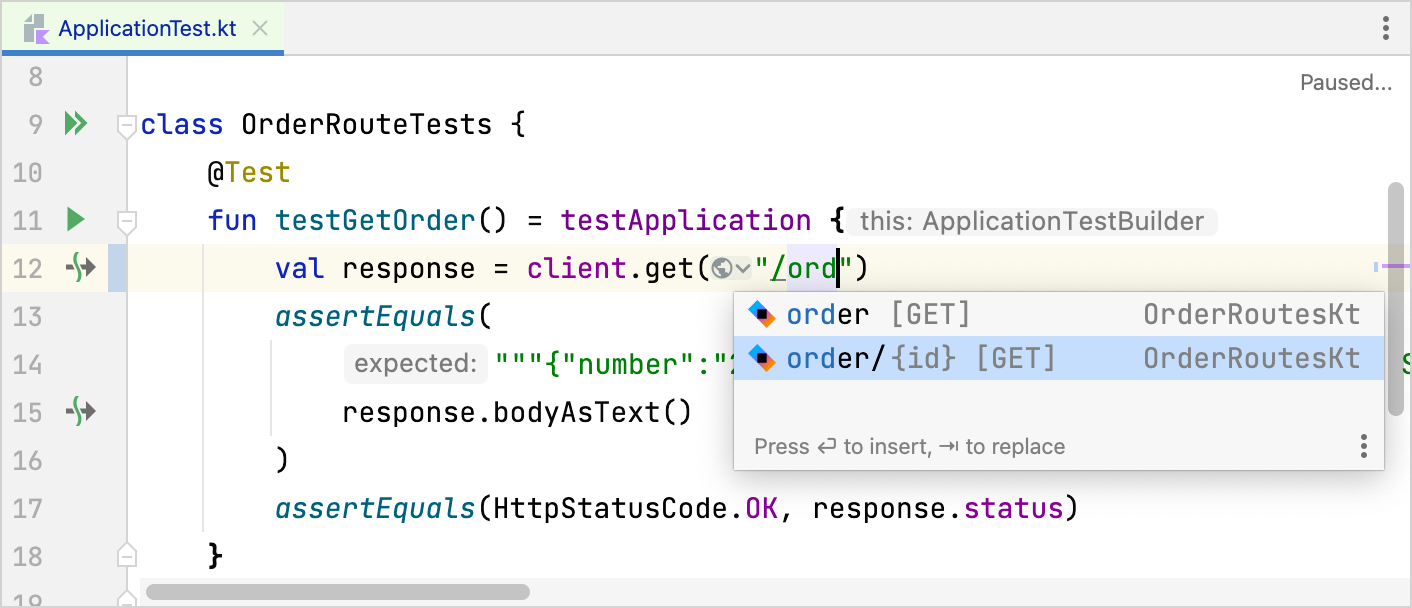Click the suspend call icon on line 12
1412x608 pixels.
(x=80, y=267)
